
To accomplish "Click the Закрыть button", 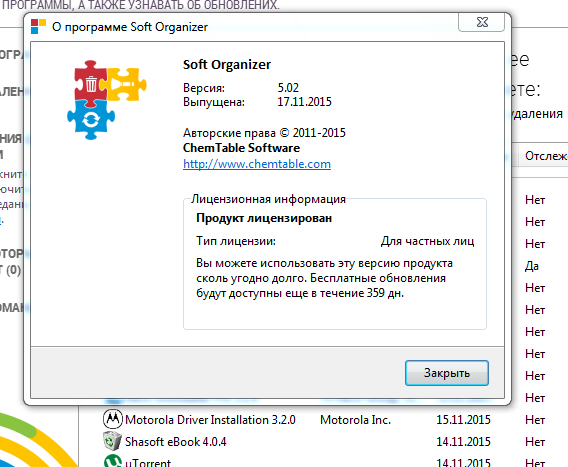I will (447, 373).
